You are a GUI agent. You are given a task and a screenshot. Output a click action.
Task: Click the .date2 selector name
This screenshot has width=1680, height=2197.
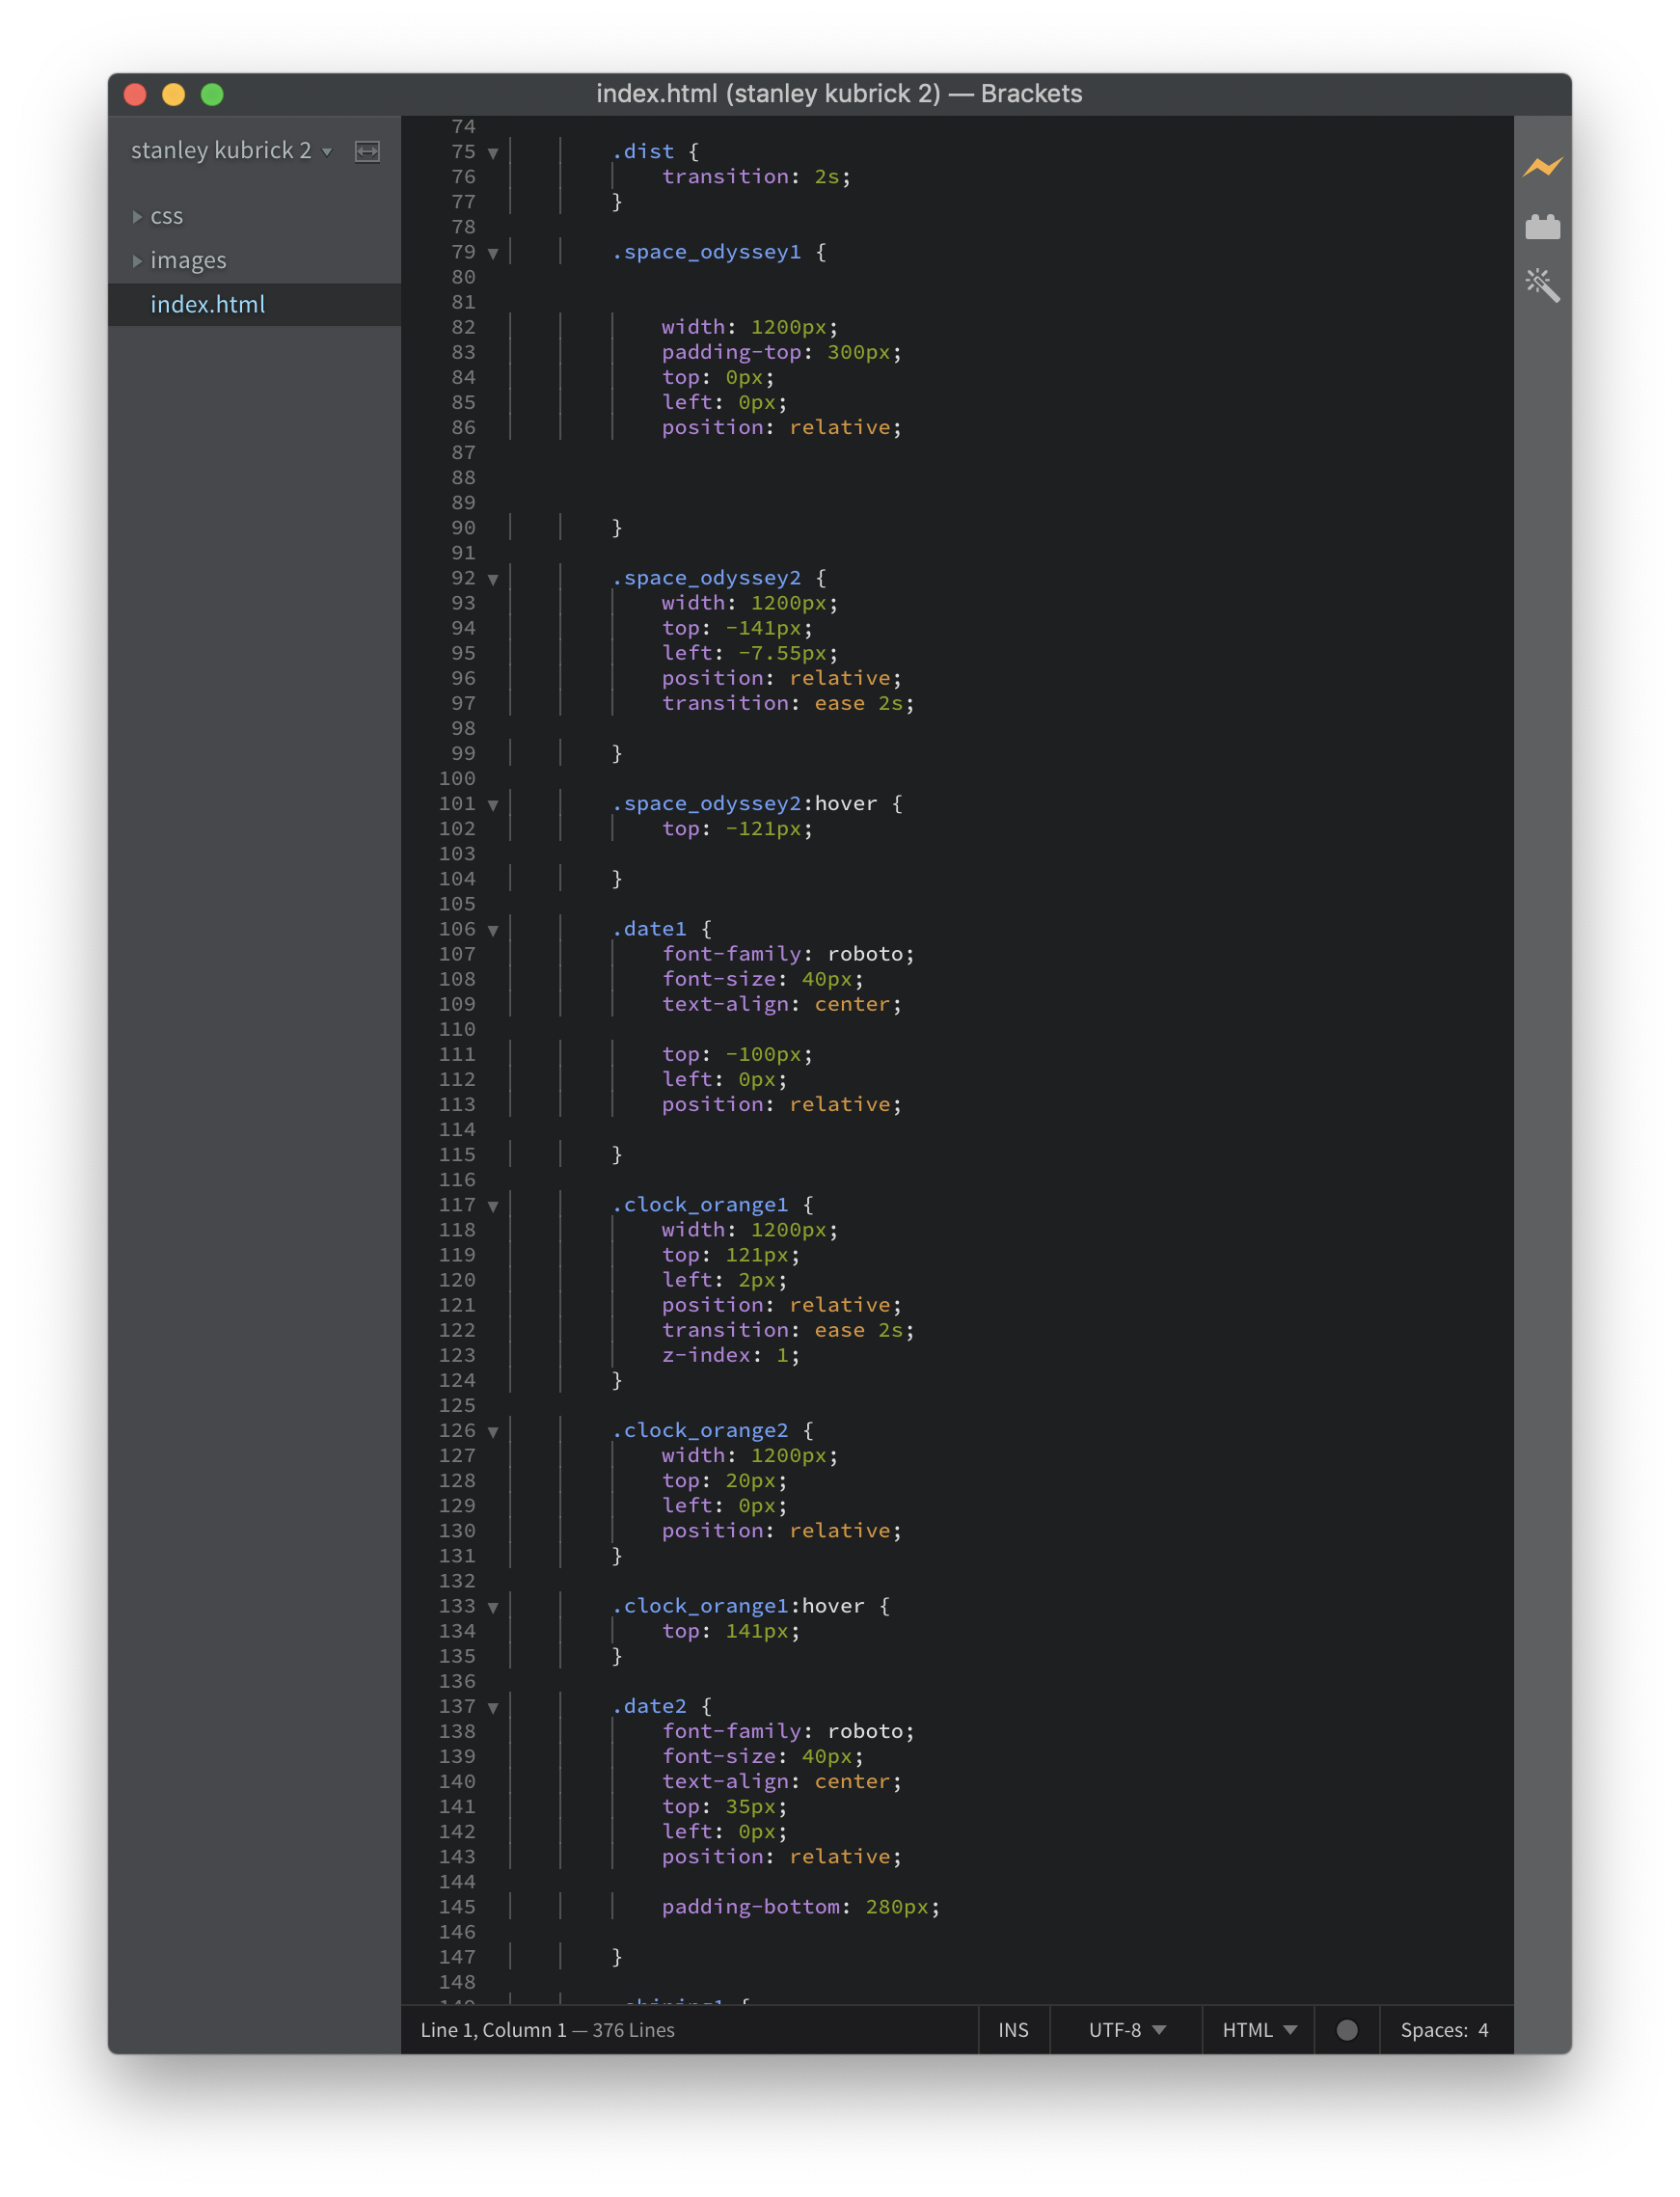tap(649, 1706)
